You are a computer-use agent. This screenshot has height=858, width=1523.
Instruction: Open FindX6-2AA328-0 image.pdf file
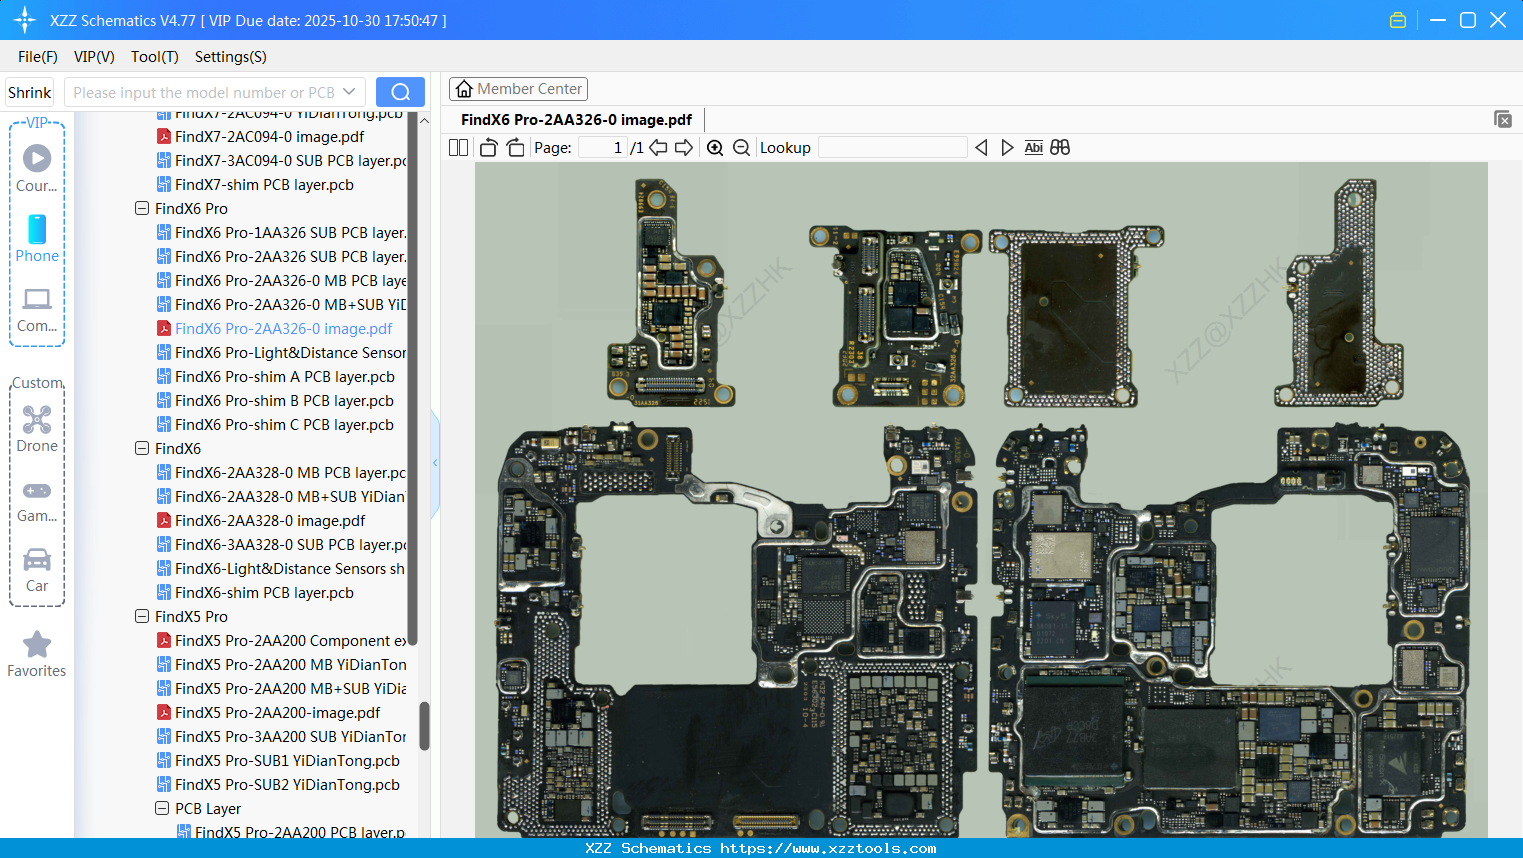tap(270, 521)
